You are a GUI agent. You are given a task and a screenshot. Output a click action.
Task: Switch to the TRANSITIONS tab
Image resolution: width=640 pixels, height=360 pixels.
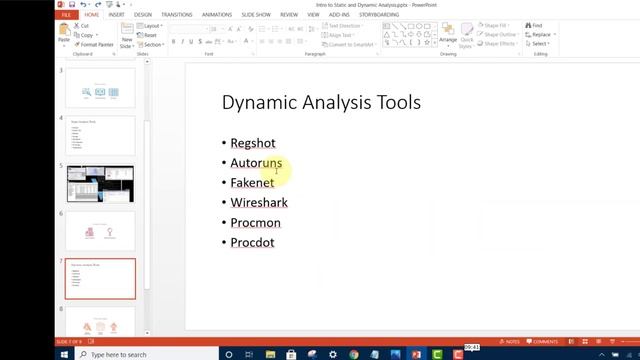pos(177,15)
